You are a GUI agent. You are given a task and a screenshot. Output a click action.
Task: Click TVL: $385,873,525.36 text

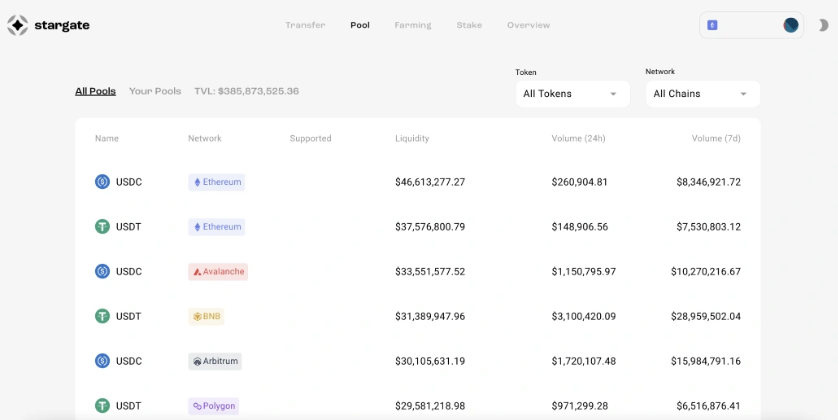coord(246,91)
